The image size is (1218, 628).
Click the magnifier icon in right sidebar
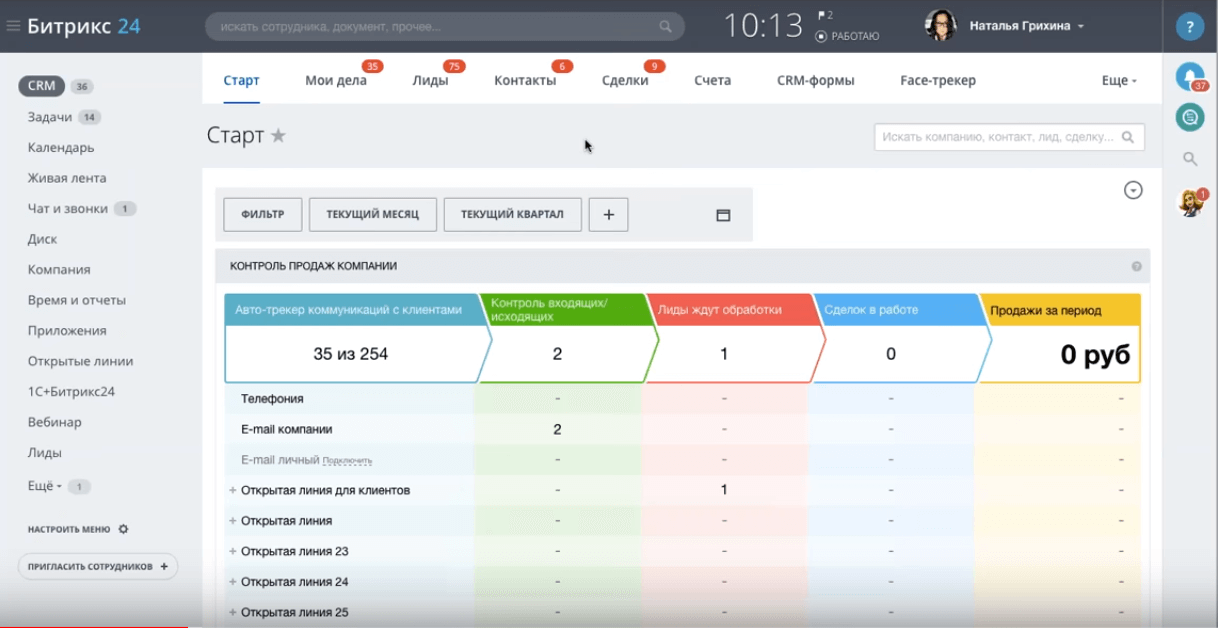(1189, 158)
